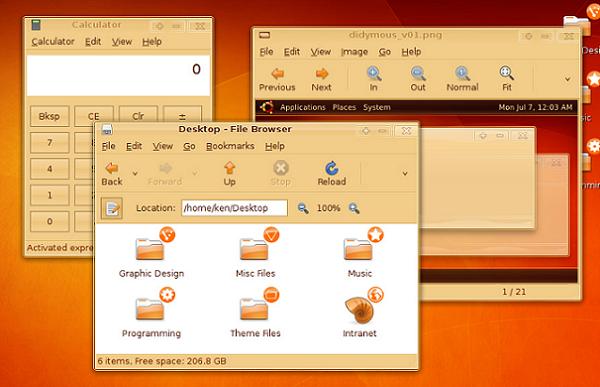Expand image viewer toolbar overflow chevron
Screen dimensions: 600x387
tap(568, 79)
